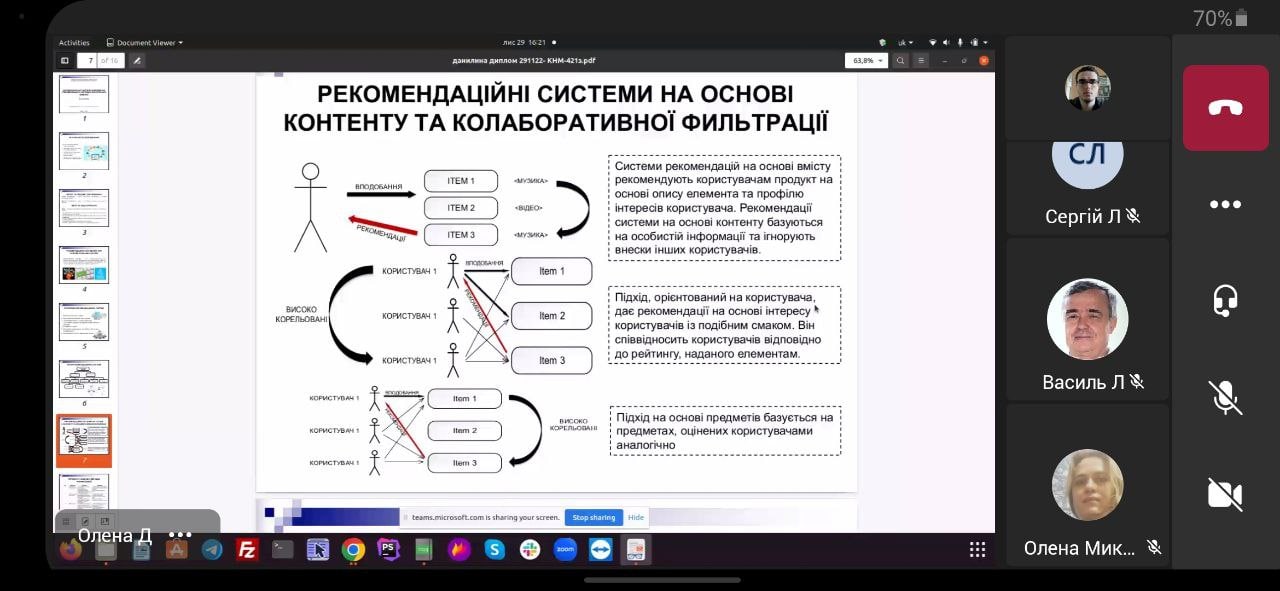This screenshot has width=1280, height=591.
Task: Open Zoom from the dock
Action: click(x=566, y=549)
